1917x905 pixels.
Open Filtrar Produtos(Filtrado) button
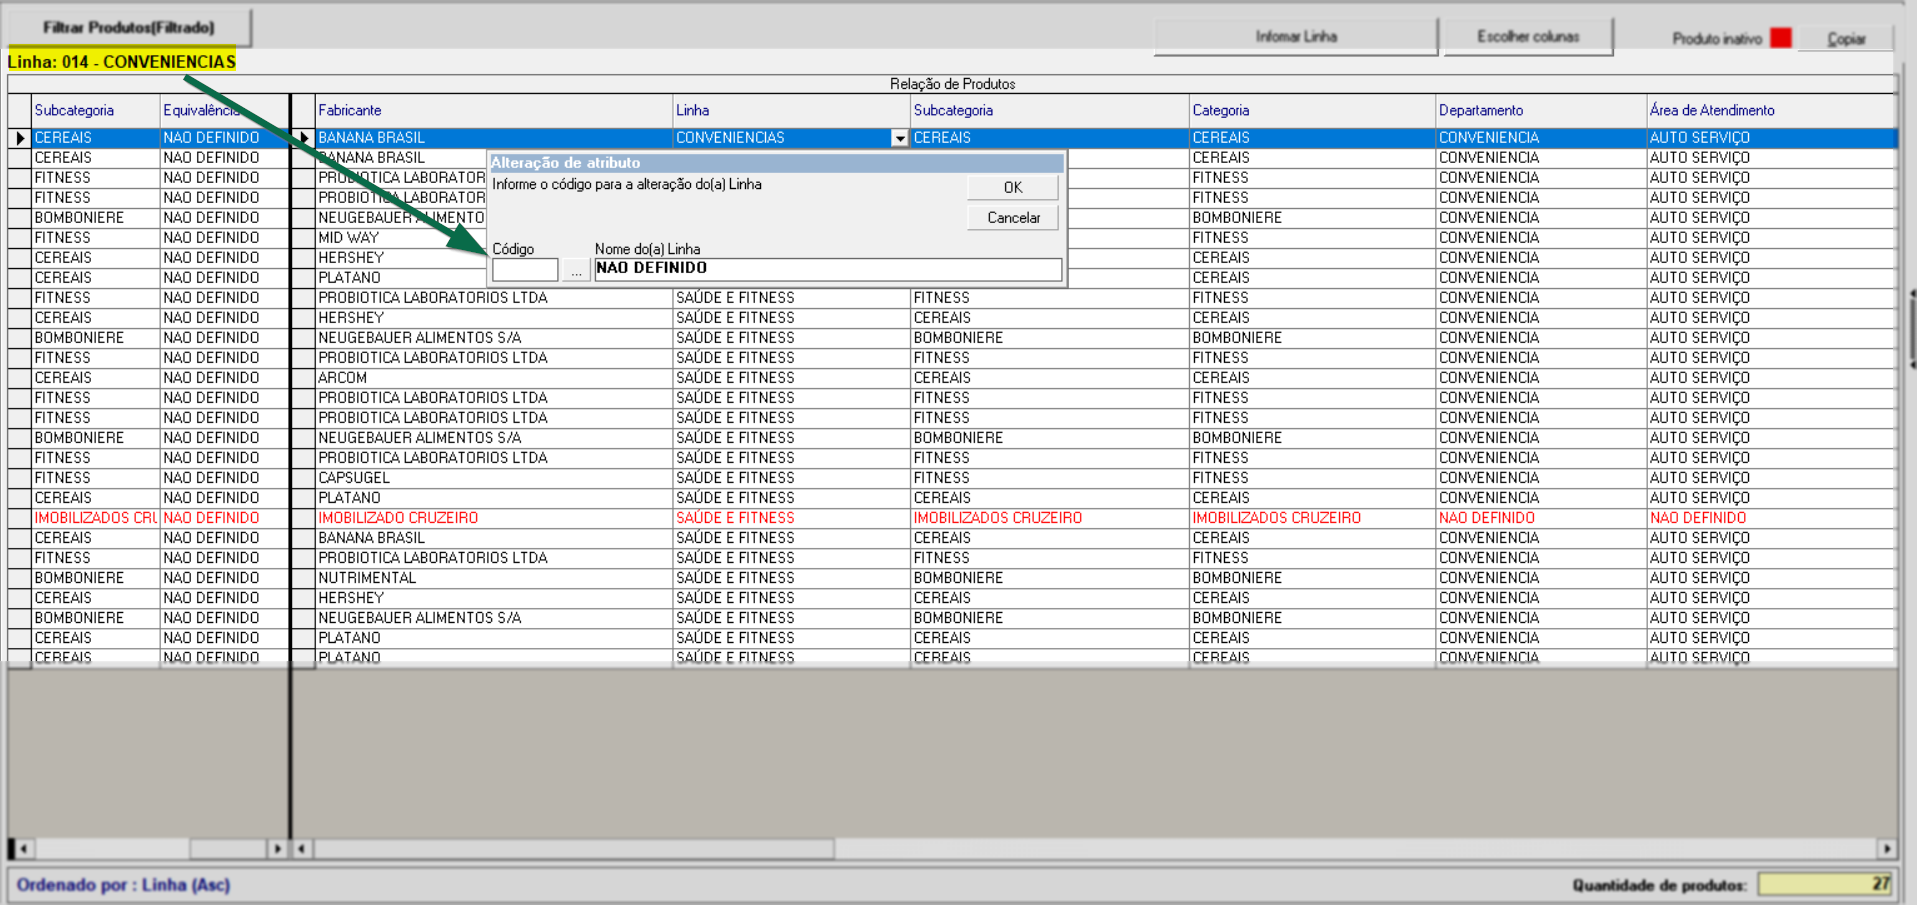pos(129,28)
